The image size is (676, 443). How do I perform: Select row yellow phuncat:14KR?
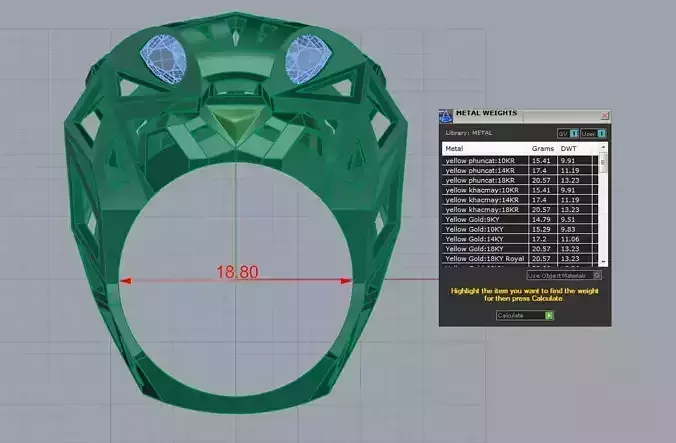520,170
